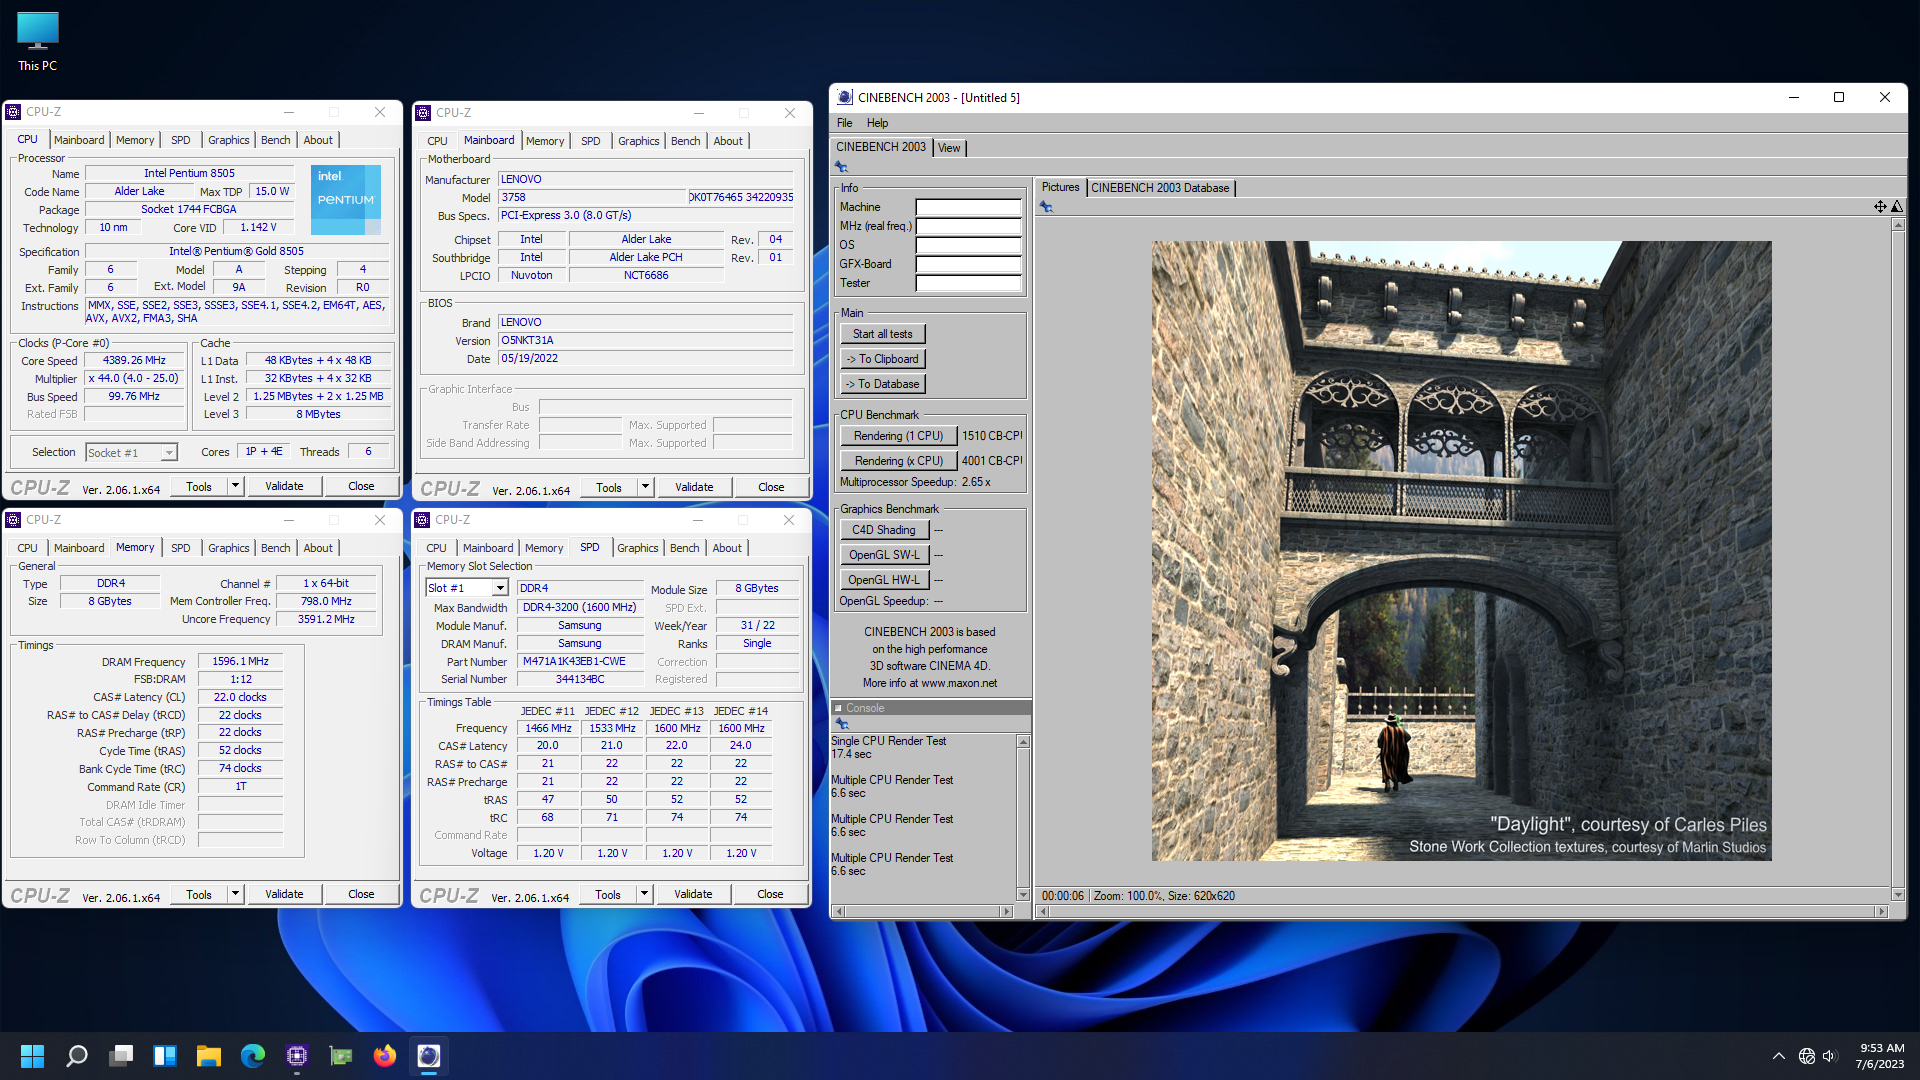
Task: Open About tab in Memory window
Action: (x=318, y=548)
